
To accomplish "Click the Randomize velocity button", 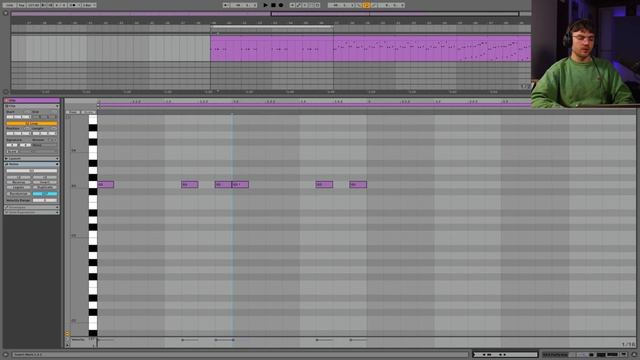I will coord(19,193).
